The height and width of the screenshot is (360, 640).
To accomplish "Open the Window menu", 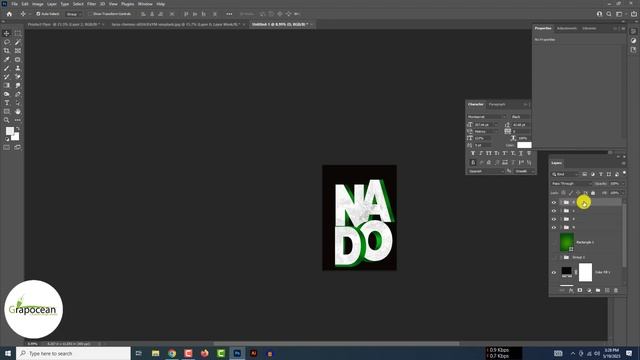I will point(145,4).
